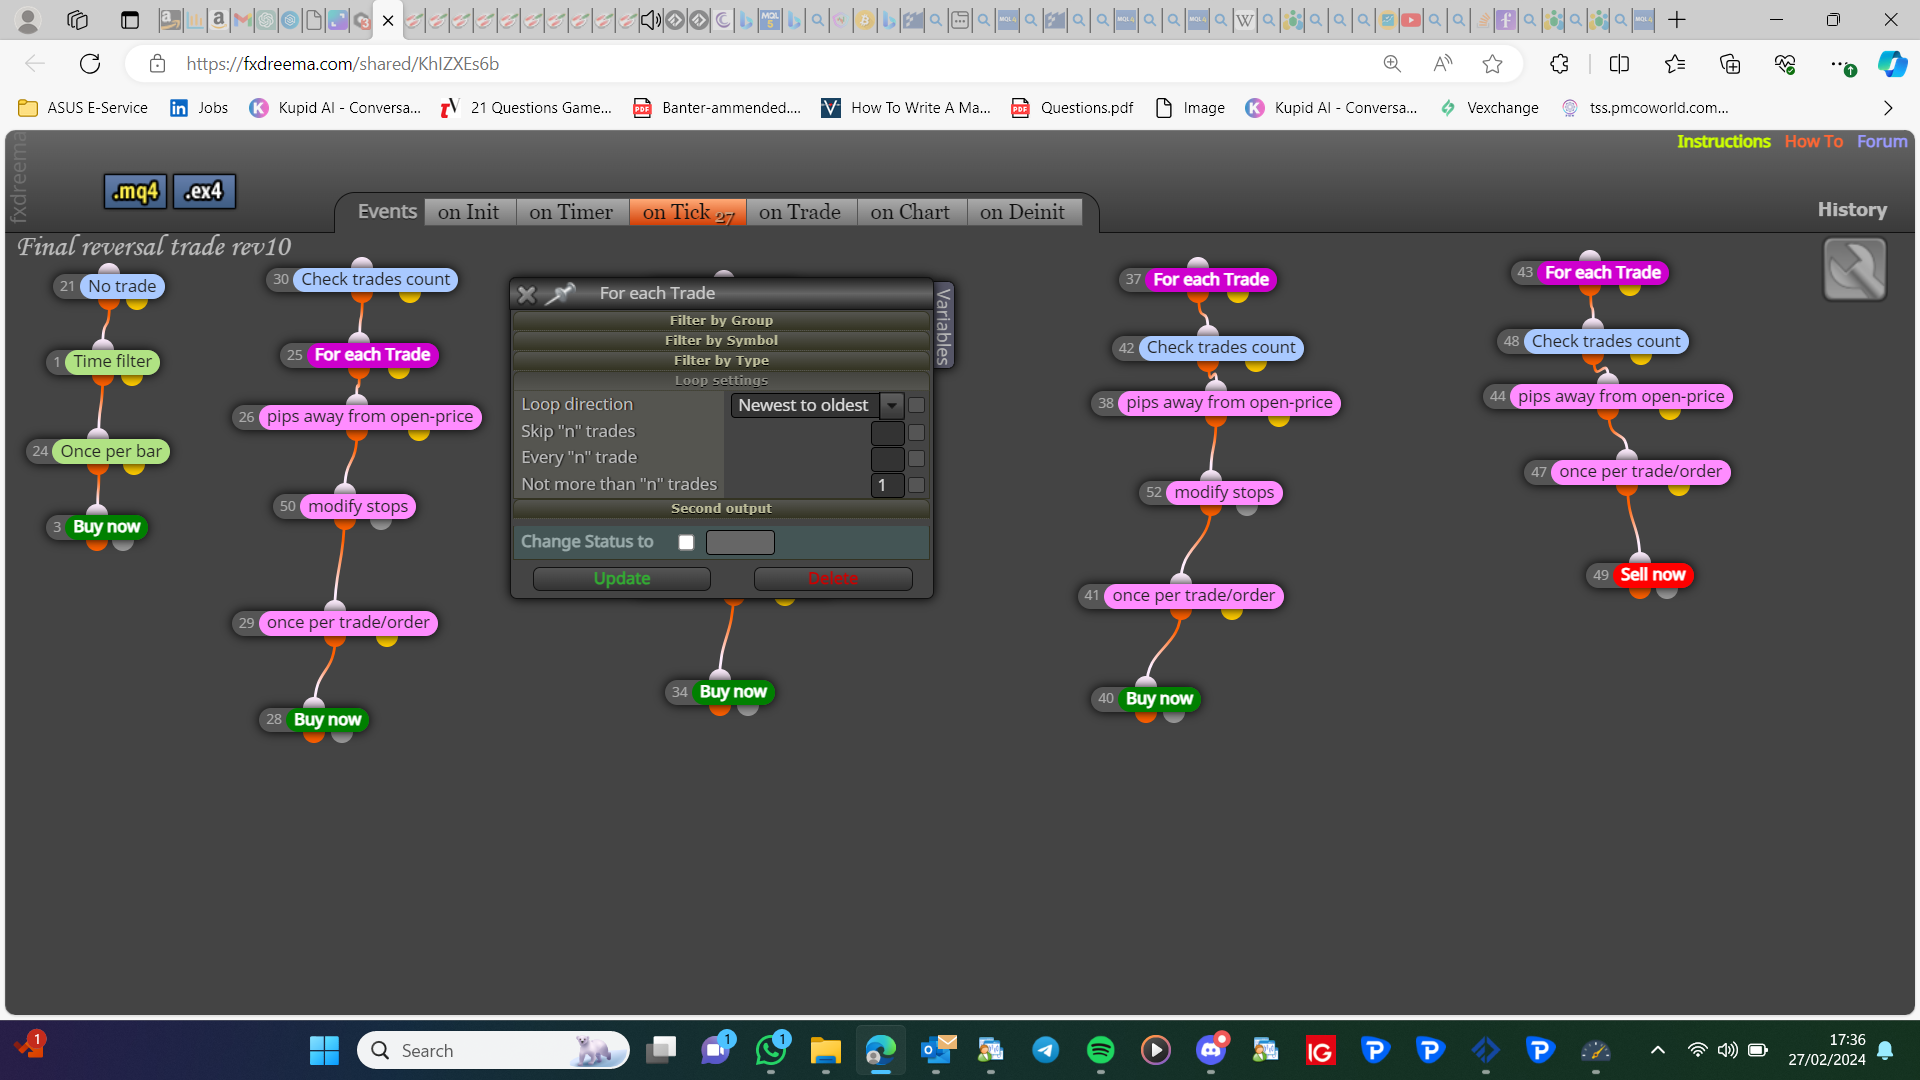Select the No trade block 21
1920x1080 pixels.
(x=121, y=286)
